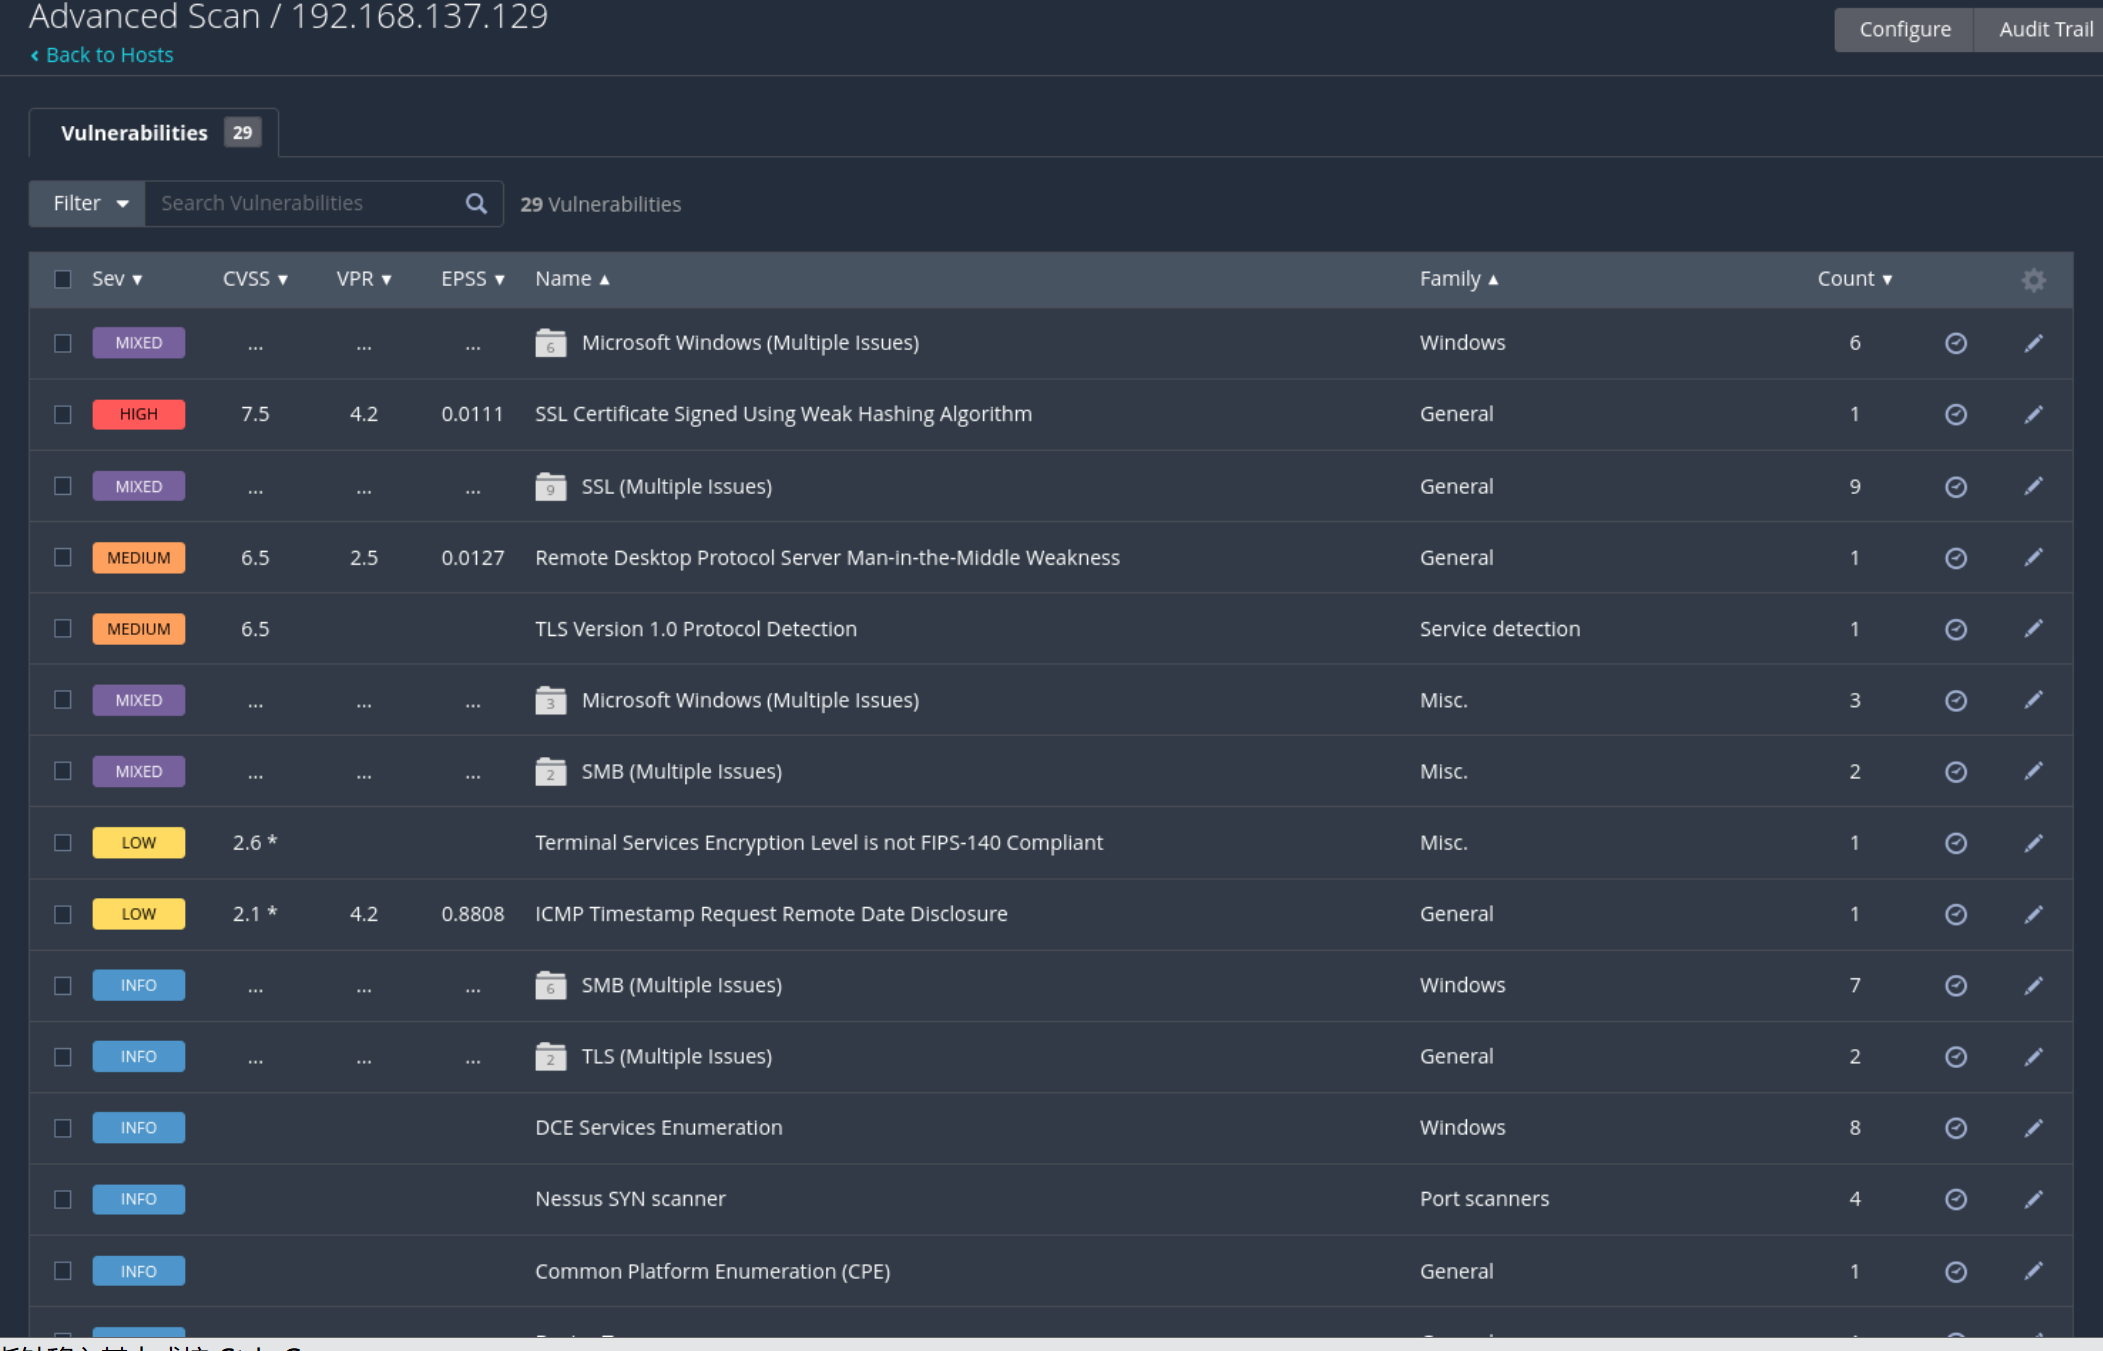Open Microsoft Windows (Multiple Issues) in Misc. family
This screenshot has width=2103, height=1351.
point(750,700)
